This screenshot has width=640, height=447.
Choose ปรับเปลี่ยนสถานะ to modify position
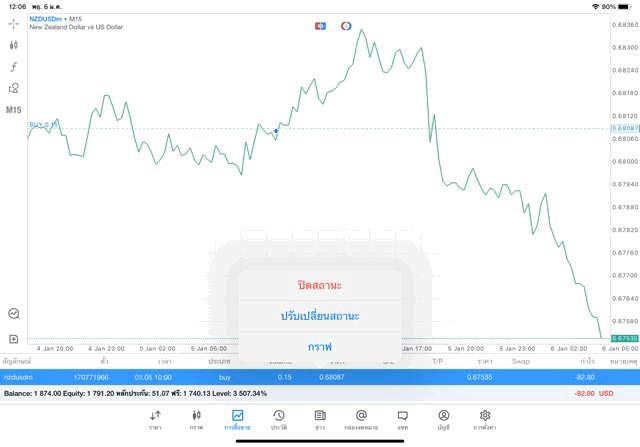click(x=320, y=316)
